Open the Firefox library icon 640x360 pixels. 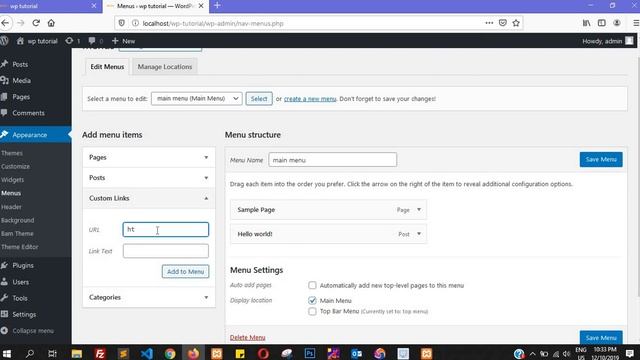(587, 23)
